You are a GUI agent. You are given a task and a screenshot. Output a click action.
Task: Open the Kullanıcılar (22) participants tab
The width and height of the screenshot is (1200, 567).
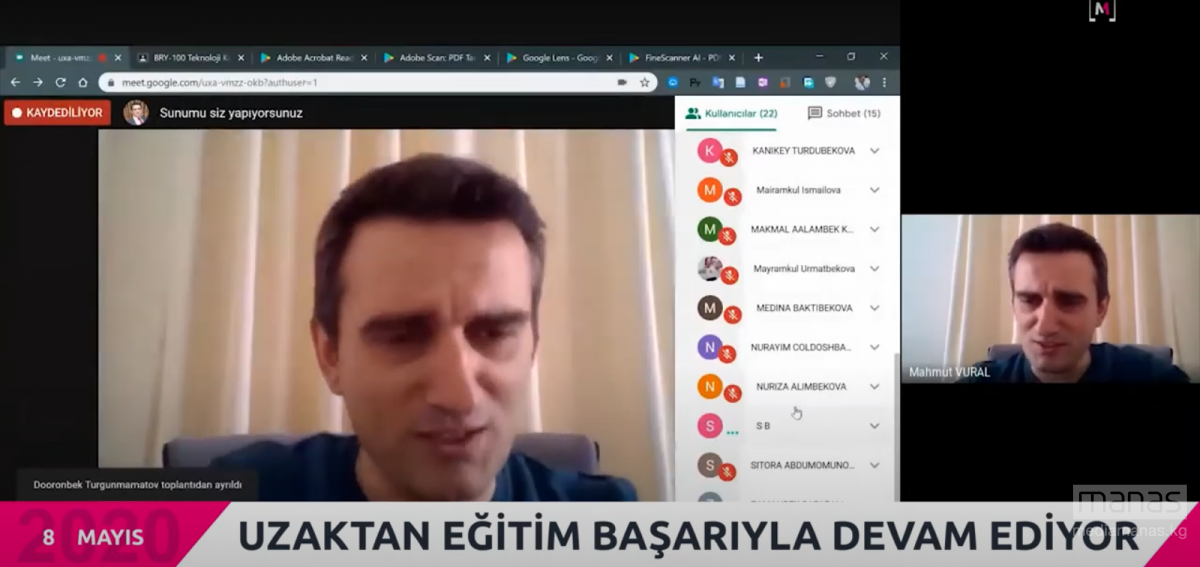731,113
